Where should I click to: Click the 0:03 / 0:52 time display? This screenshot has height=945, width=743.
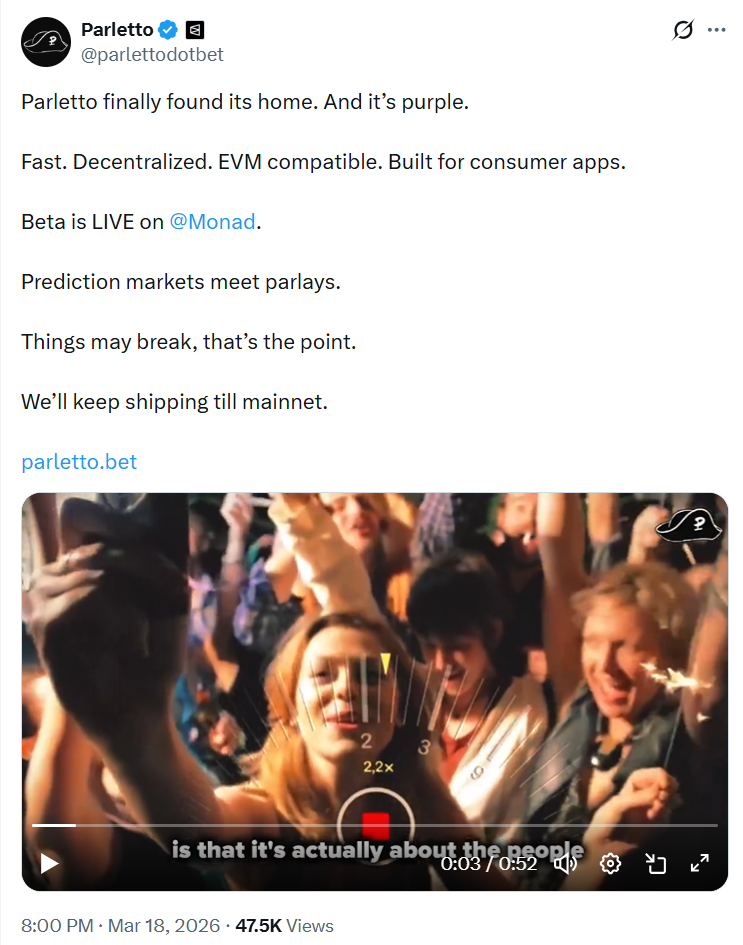coord(489,864)
